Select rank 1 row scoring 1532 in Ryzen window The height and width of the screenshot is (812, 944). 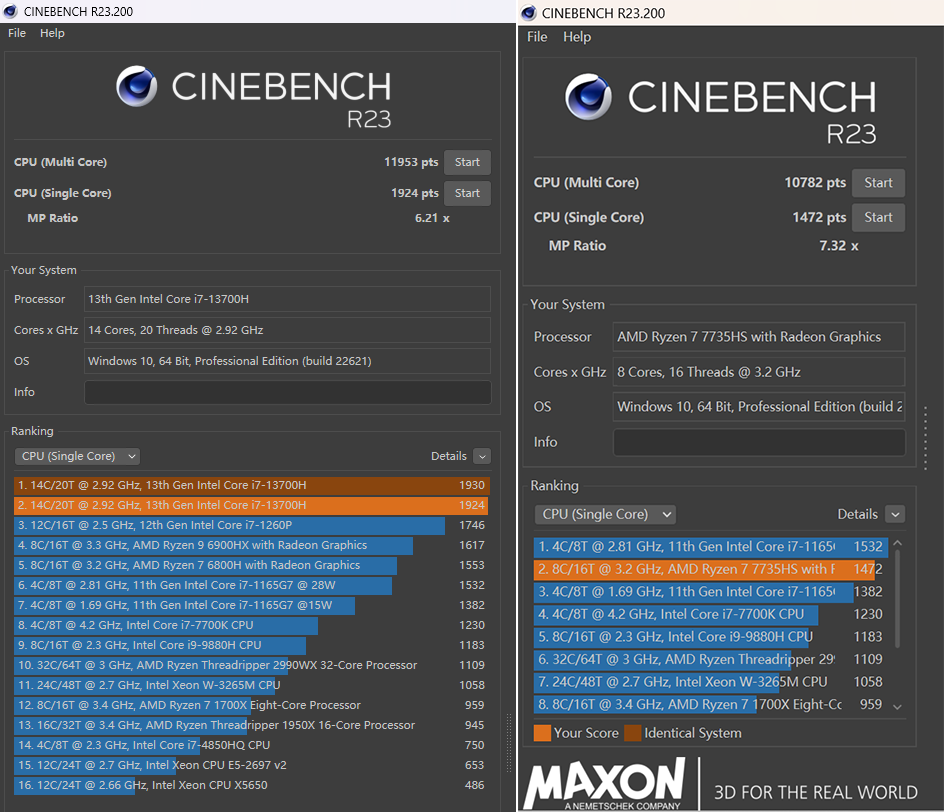[710, 547]
